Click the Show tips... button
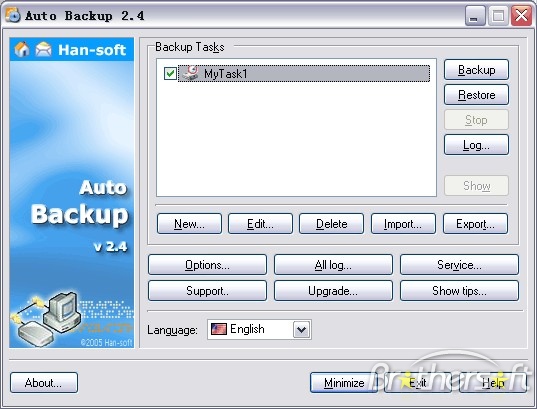The image size is (537, 409). pos(459,291)
